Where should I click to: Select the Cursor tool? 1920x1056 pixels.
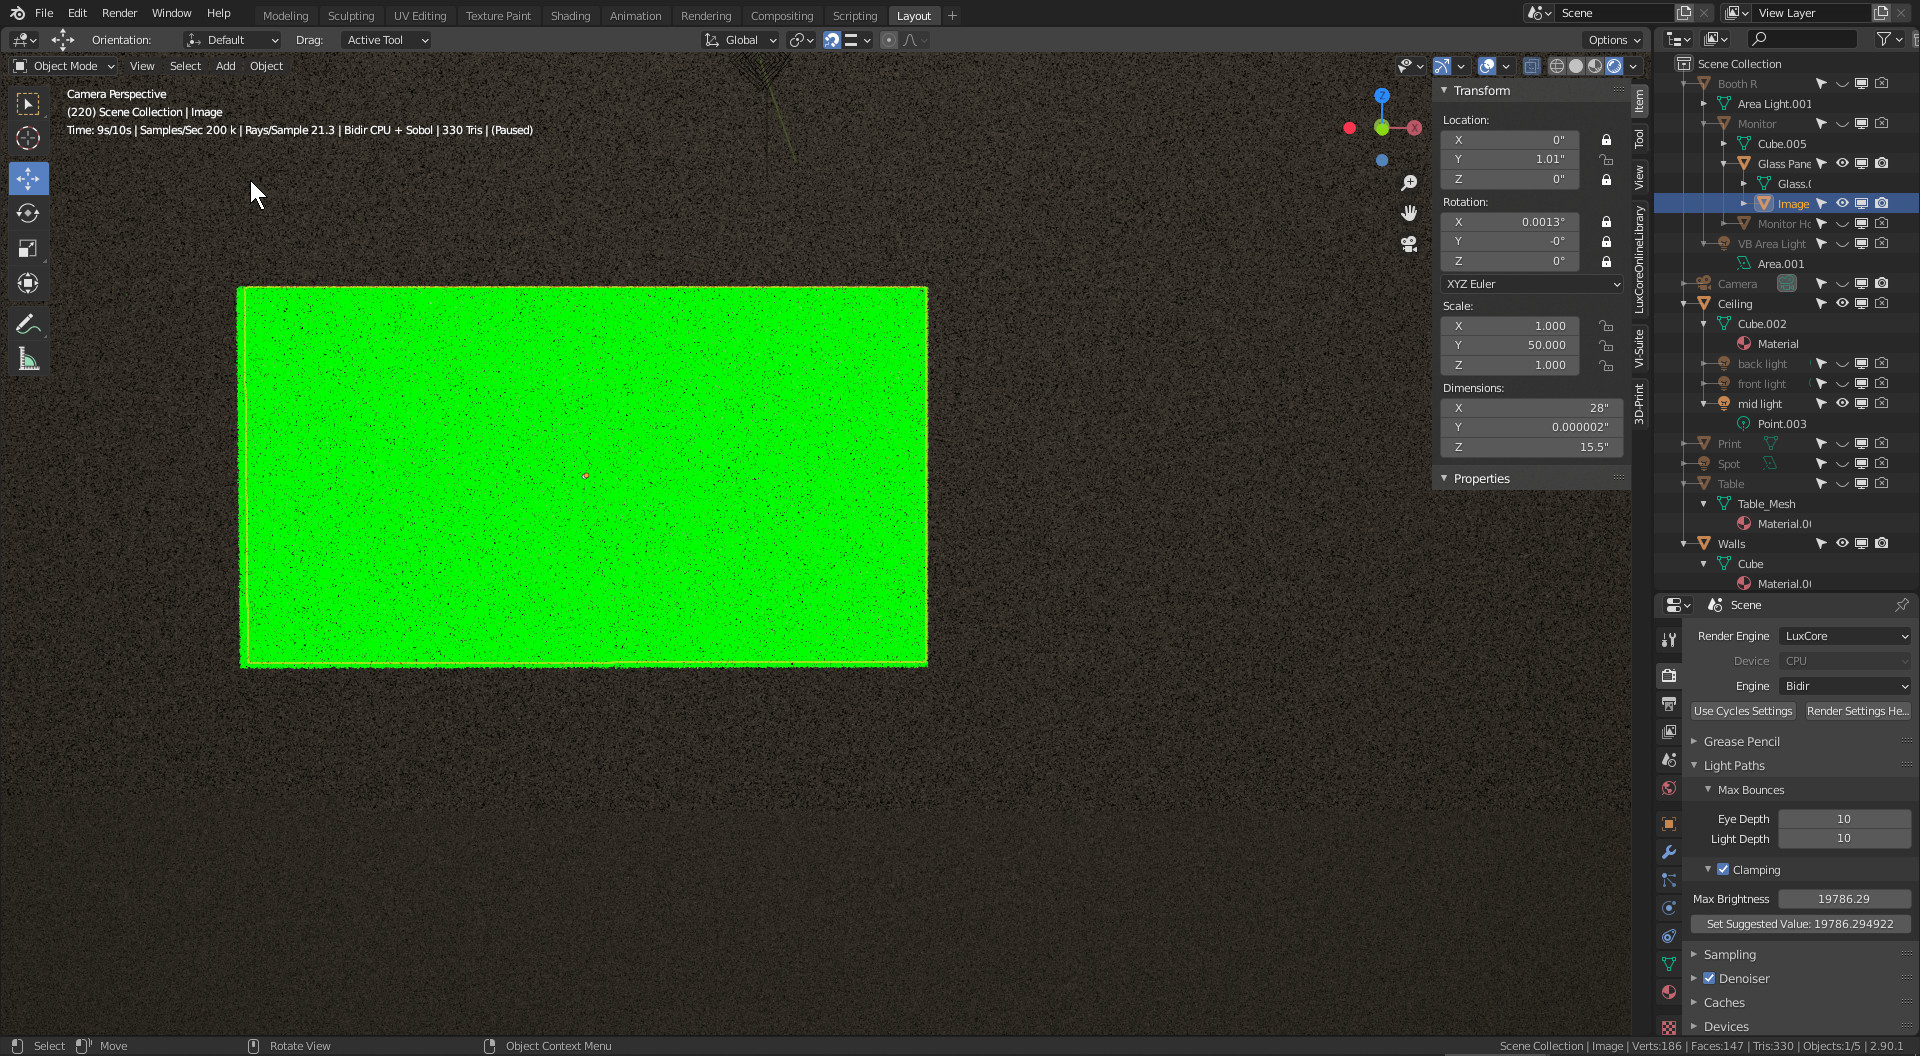point(28,139)
